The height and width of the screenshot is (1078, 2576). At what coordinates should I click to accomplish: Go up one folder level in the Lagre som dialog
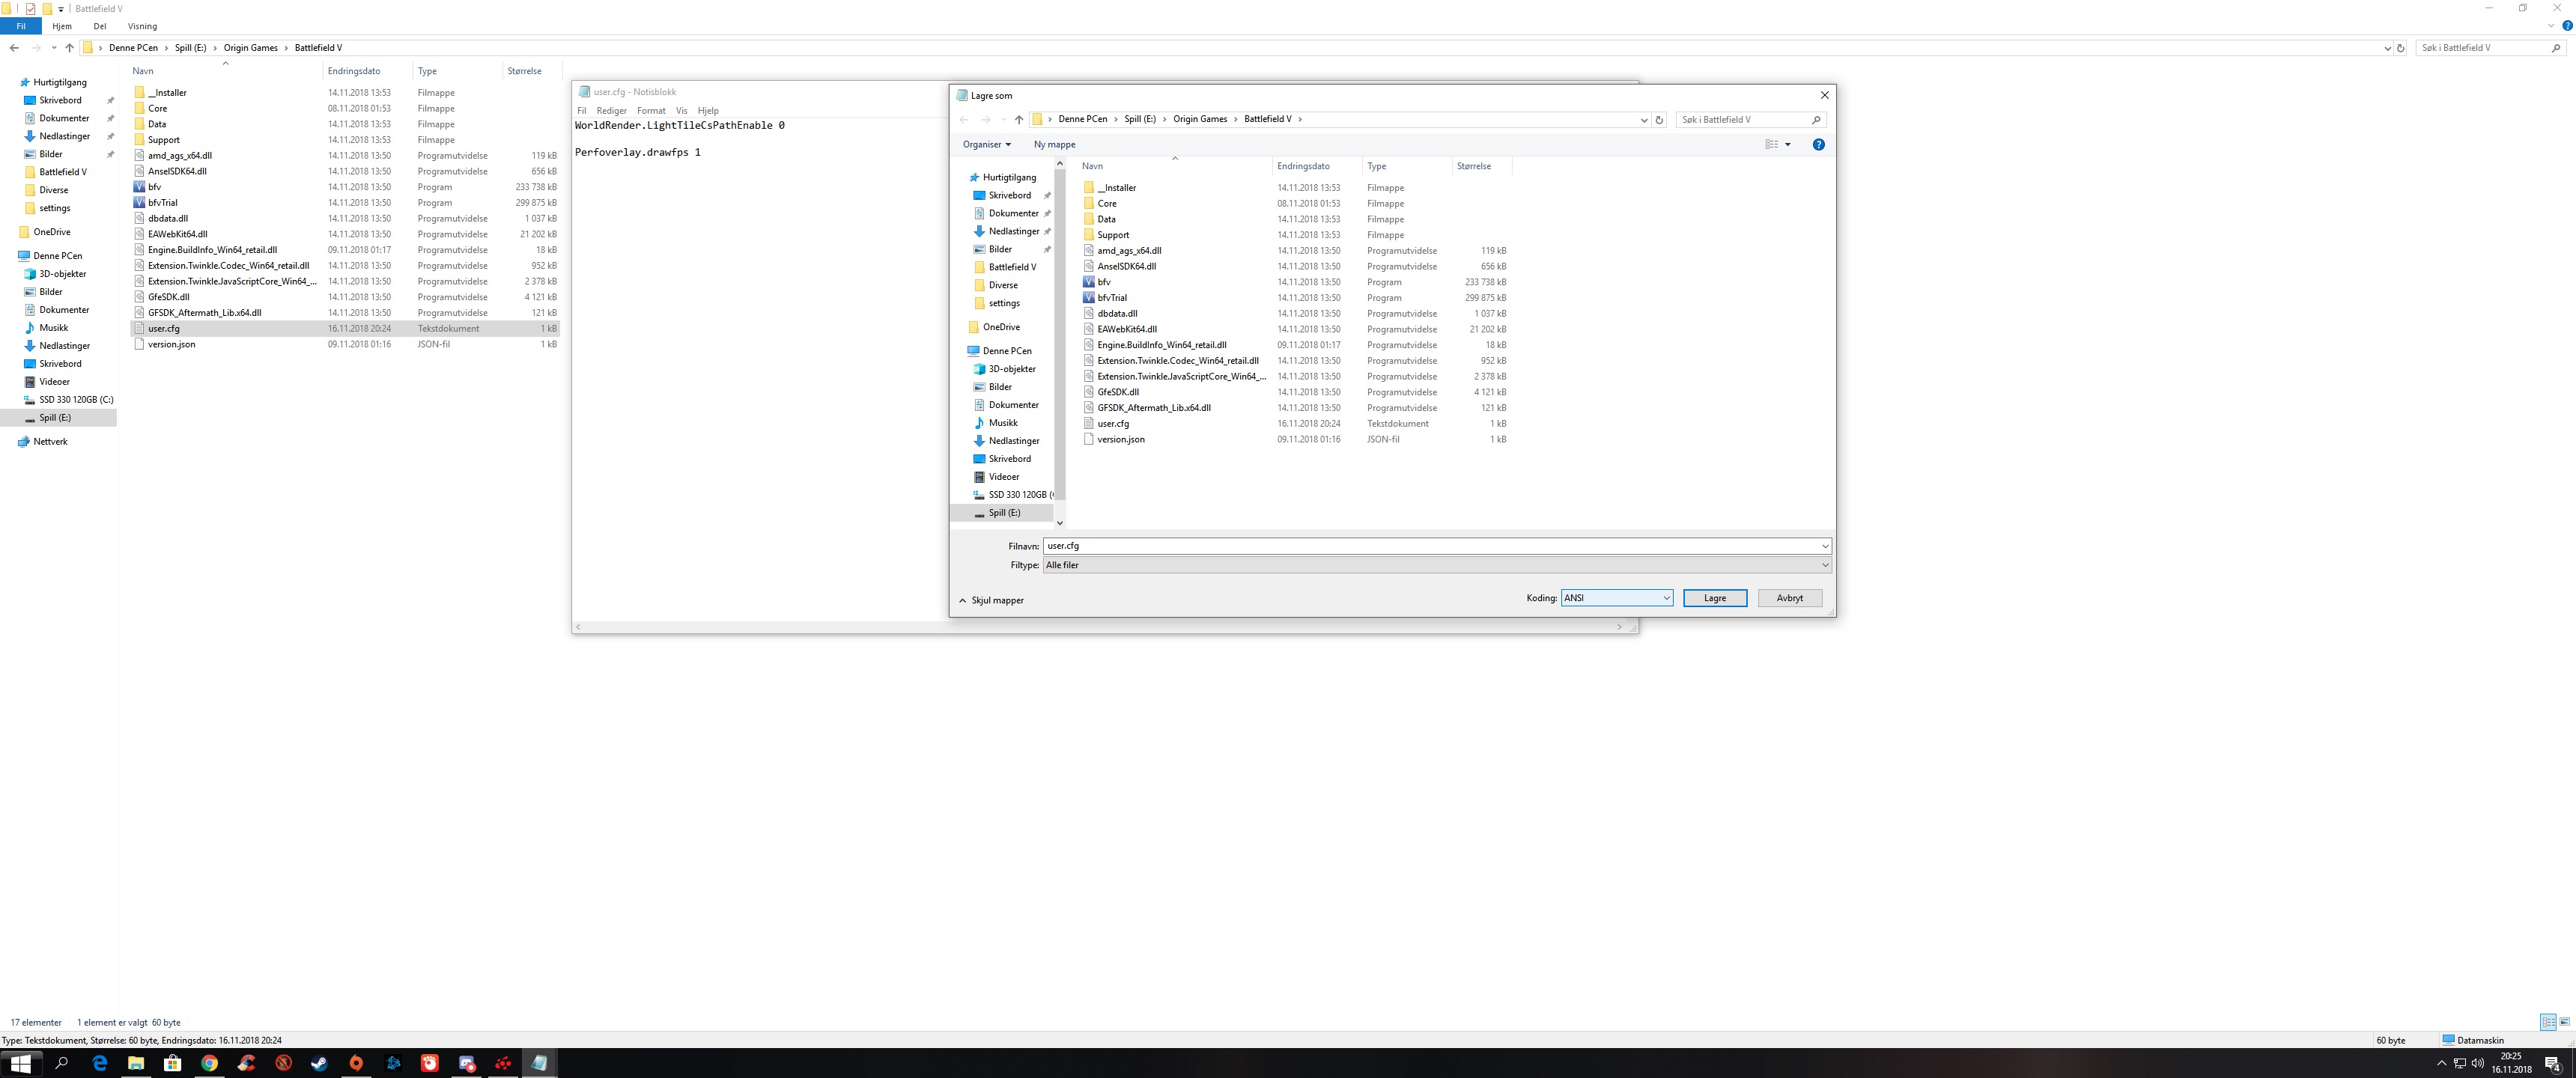(x=1019, y=120)
